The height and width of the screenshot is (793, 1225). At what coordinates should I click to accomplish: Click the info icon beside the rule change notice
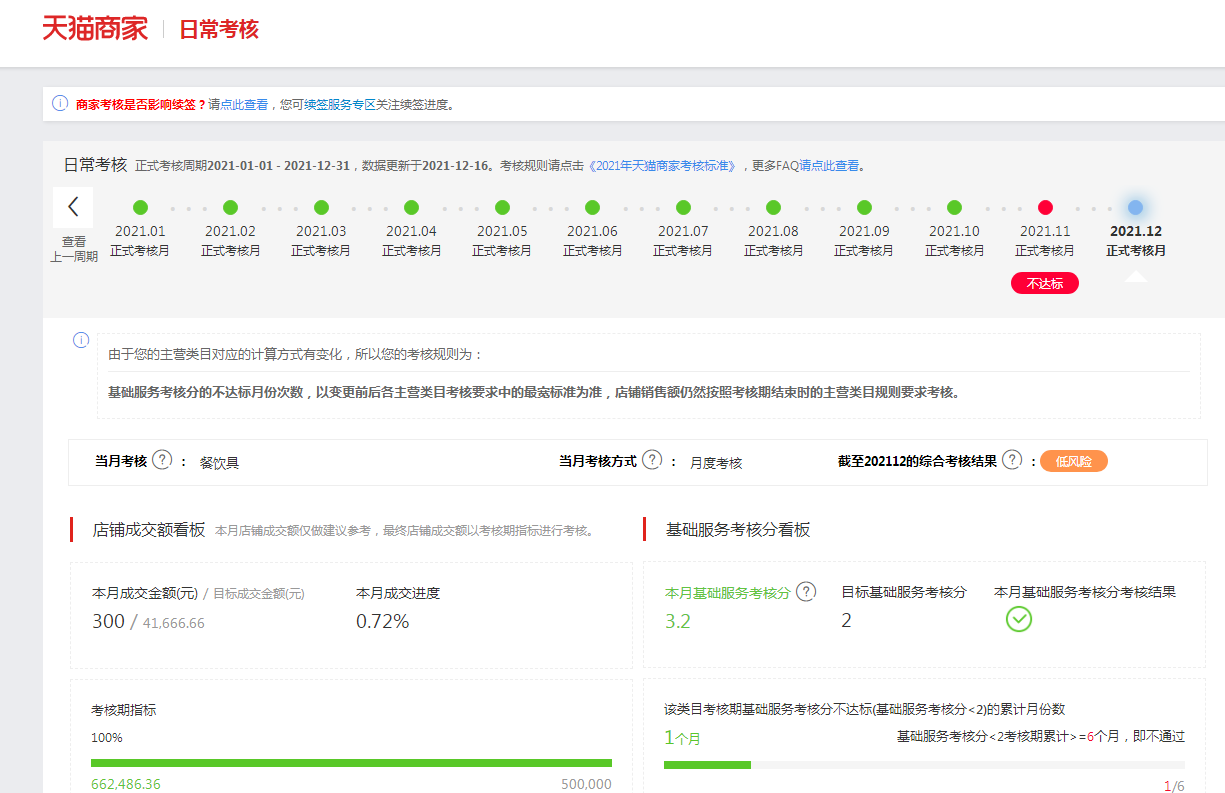pos(81,340)
